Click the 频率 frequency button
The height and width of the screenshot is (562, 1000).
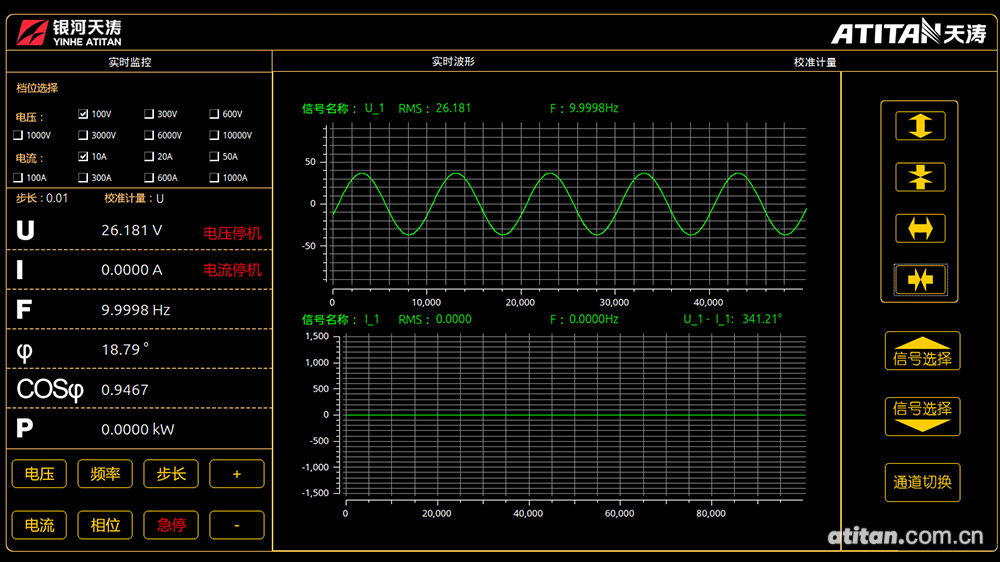pos(105,474)
